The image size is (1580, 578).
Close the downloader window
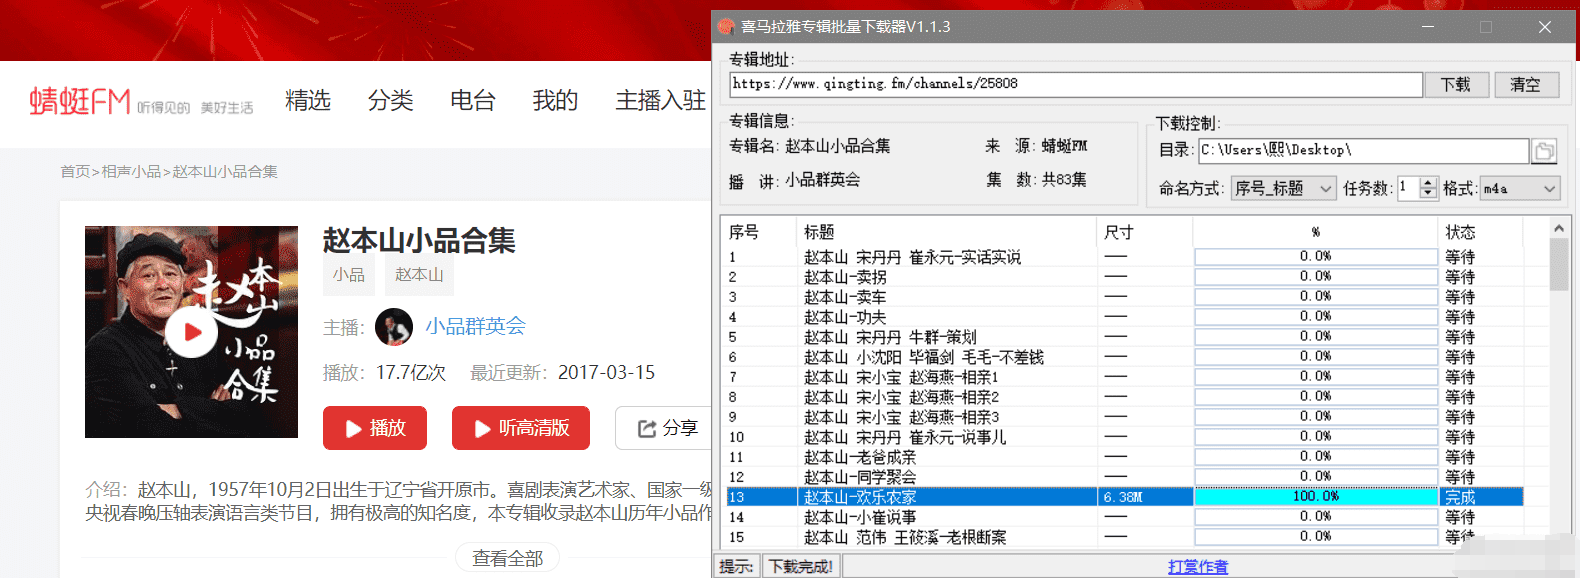pos(1545,27)
